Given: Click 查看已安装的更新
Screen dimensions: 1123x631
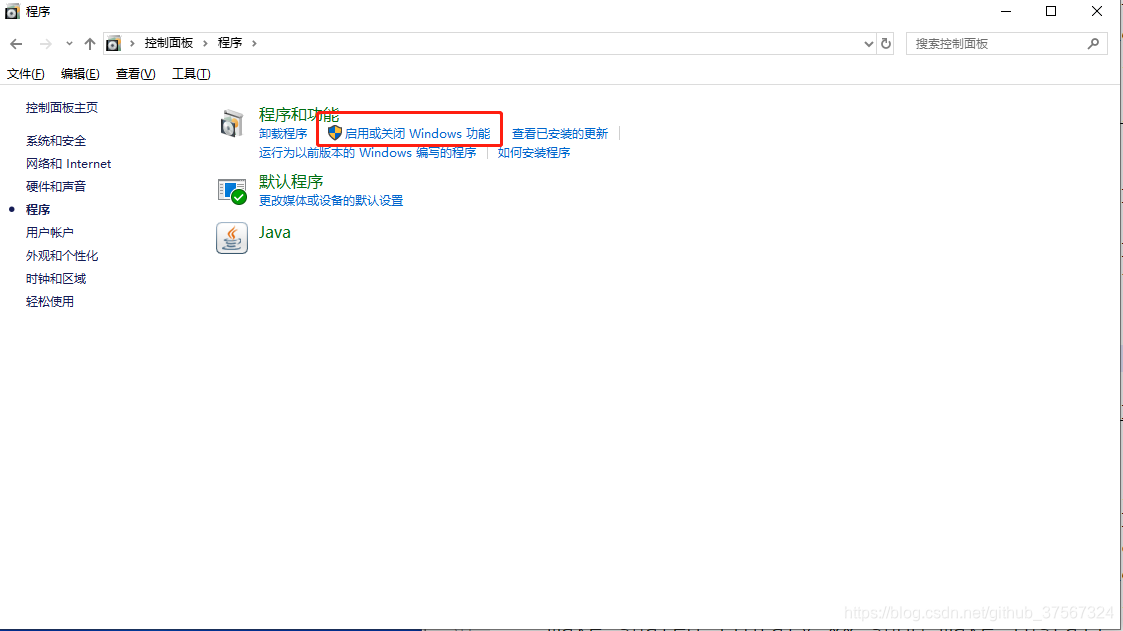Looking at the screenshot, I should [x=559, y=133].
